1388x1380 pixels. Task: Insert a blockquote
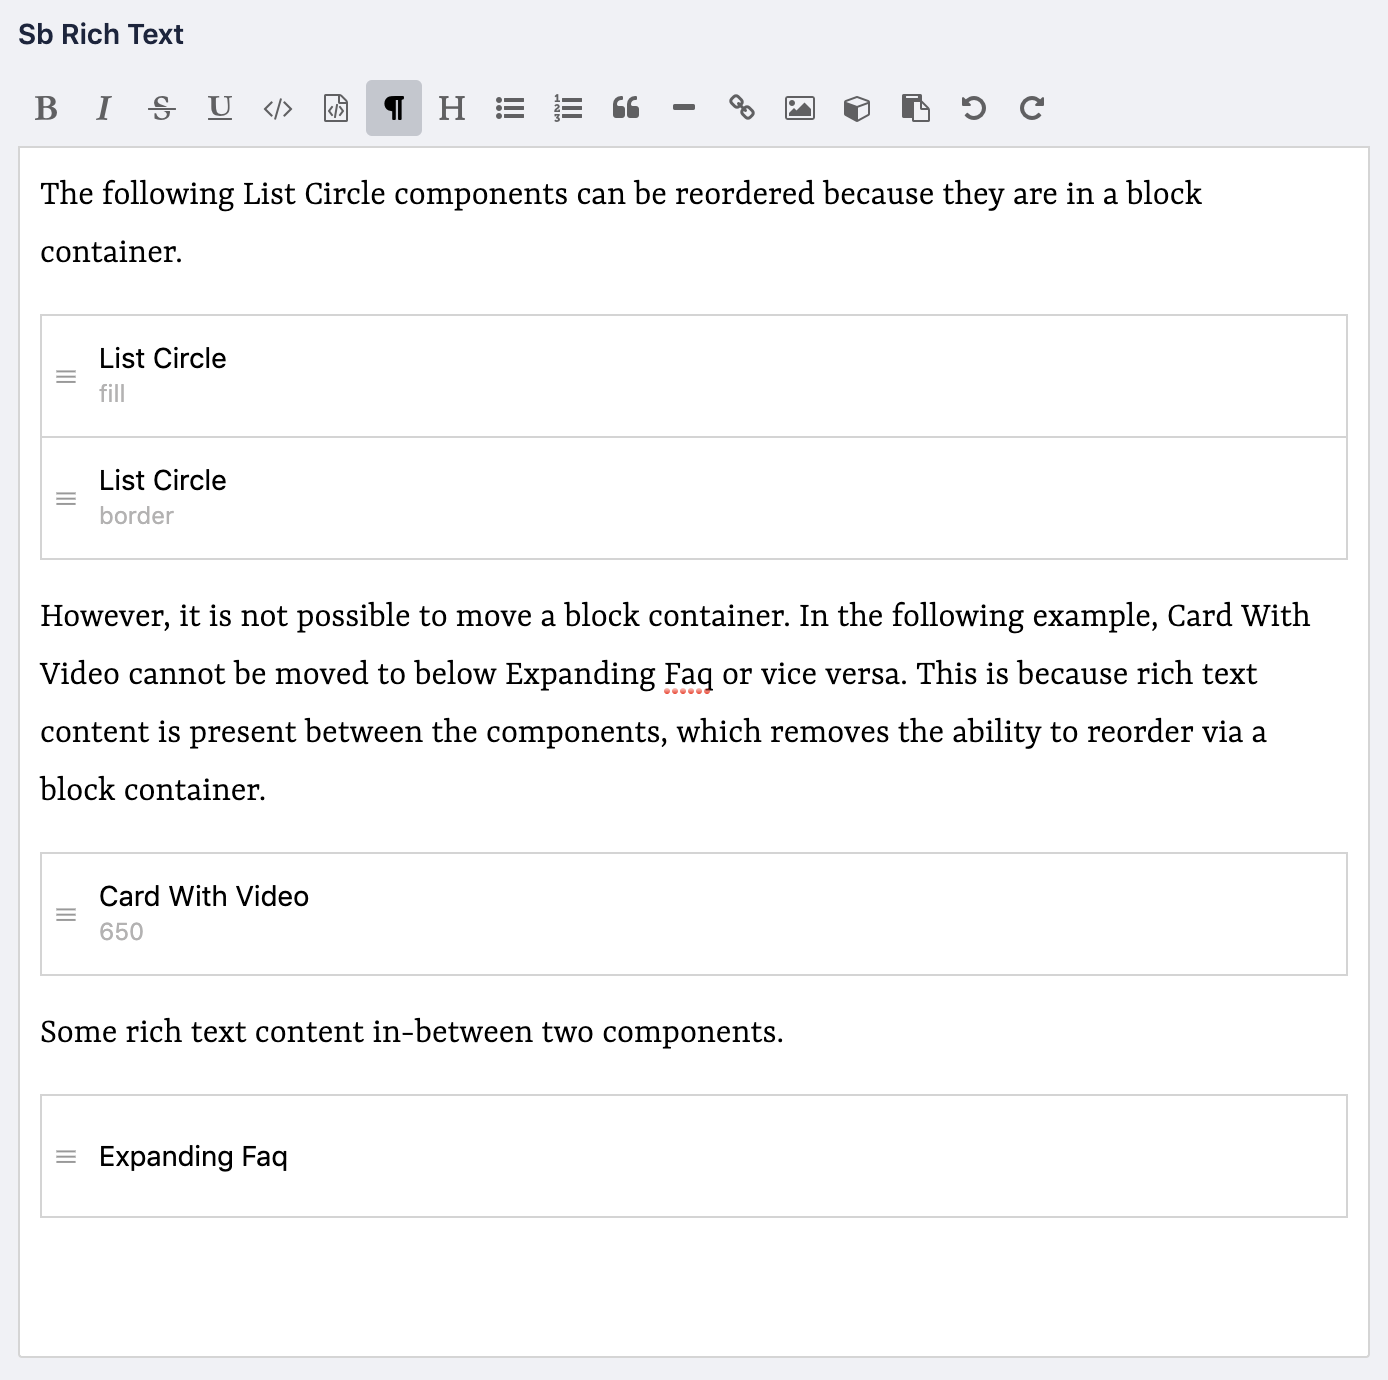tap(627, 108)
